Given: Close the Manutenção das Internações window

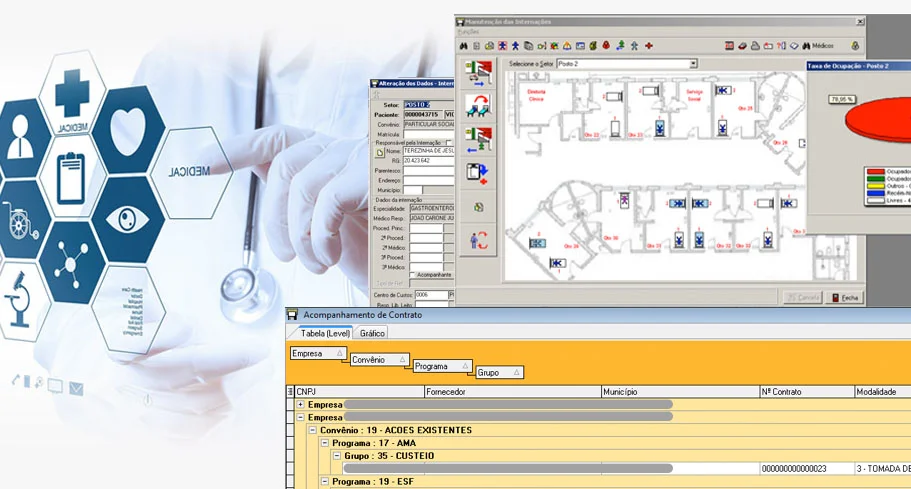Looking at the screenshot, I should 860,21.
